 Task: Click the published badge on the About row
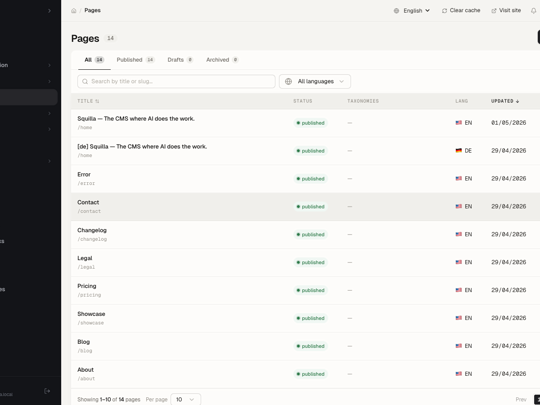(x=311, y=374)
